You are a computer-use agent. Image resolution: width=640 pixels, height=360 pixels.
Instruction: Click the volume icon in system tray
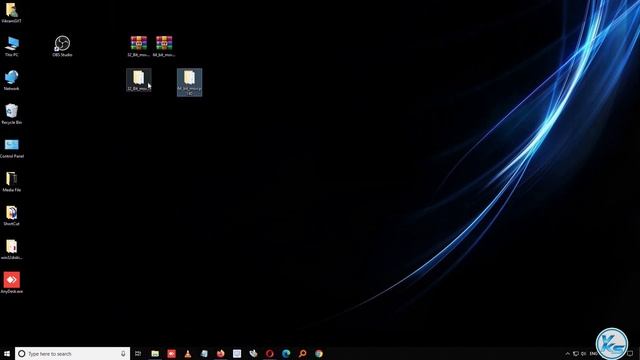(584, 353)
